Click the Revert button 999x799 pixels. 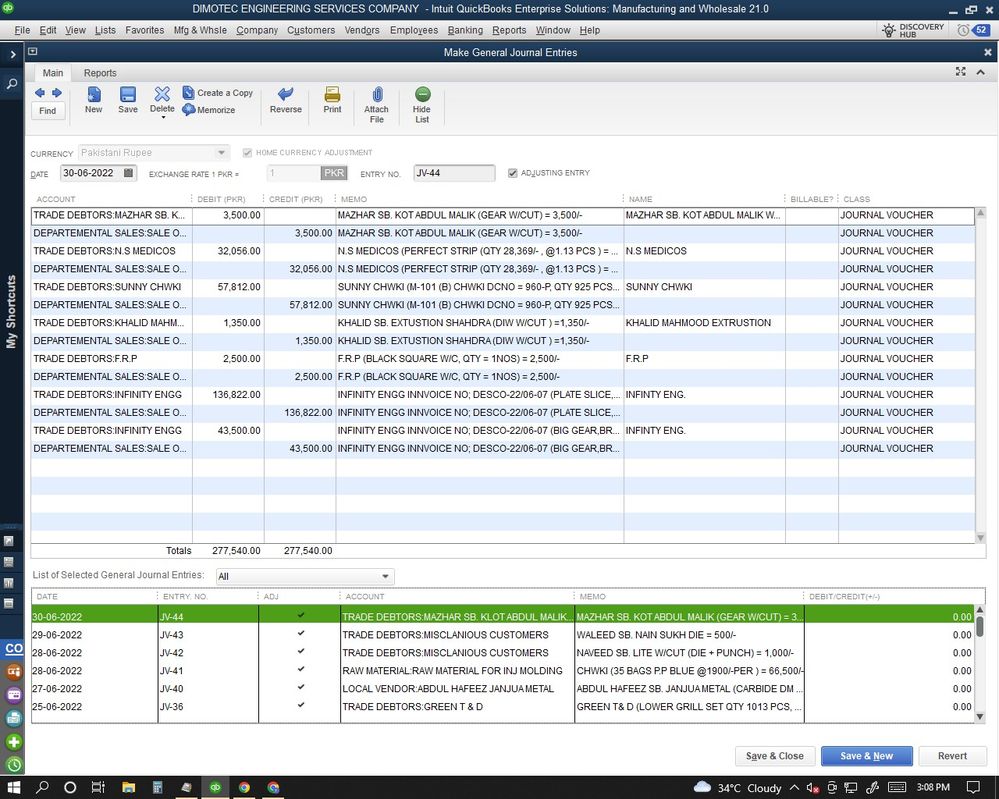tap(952, 756)
